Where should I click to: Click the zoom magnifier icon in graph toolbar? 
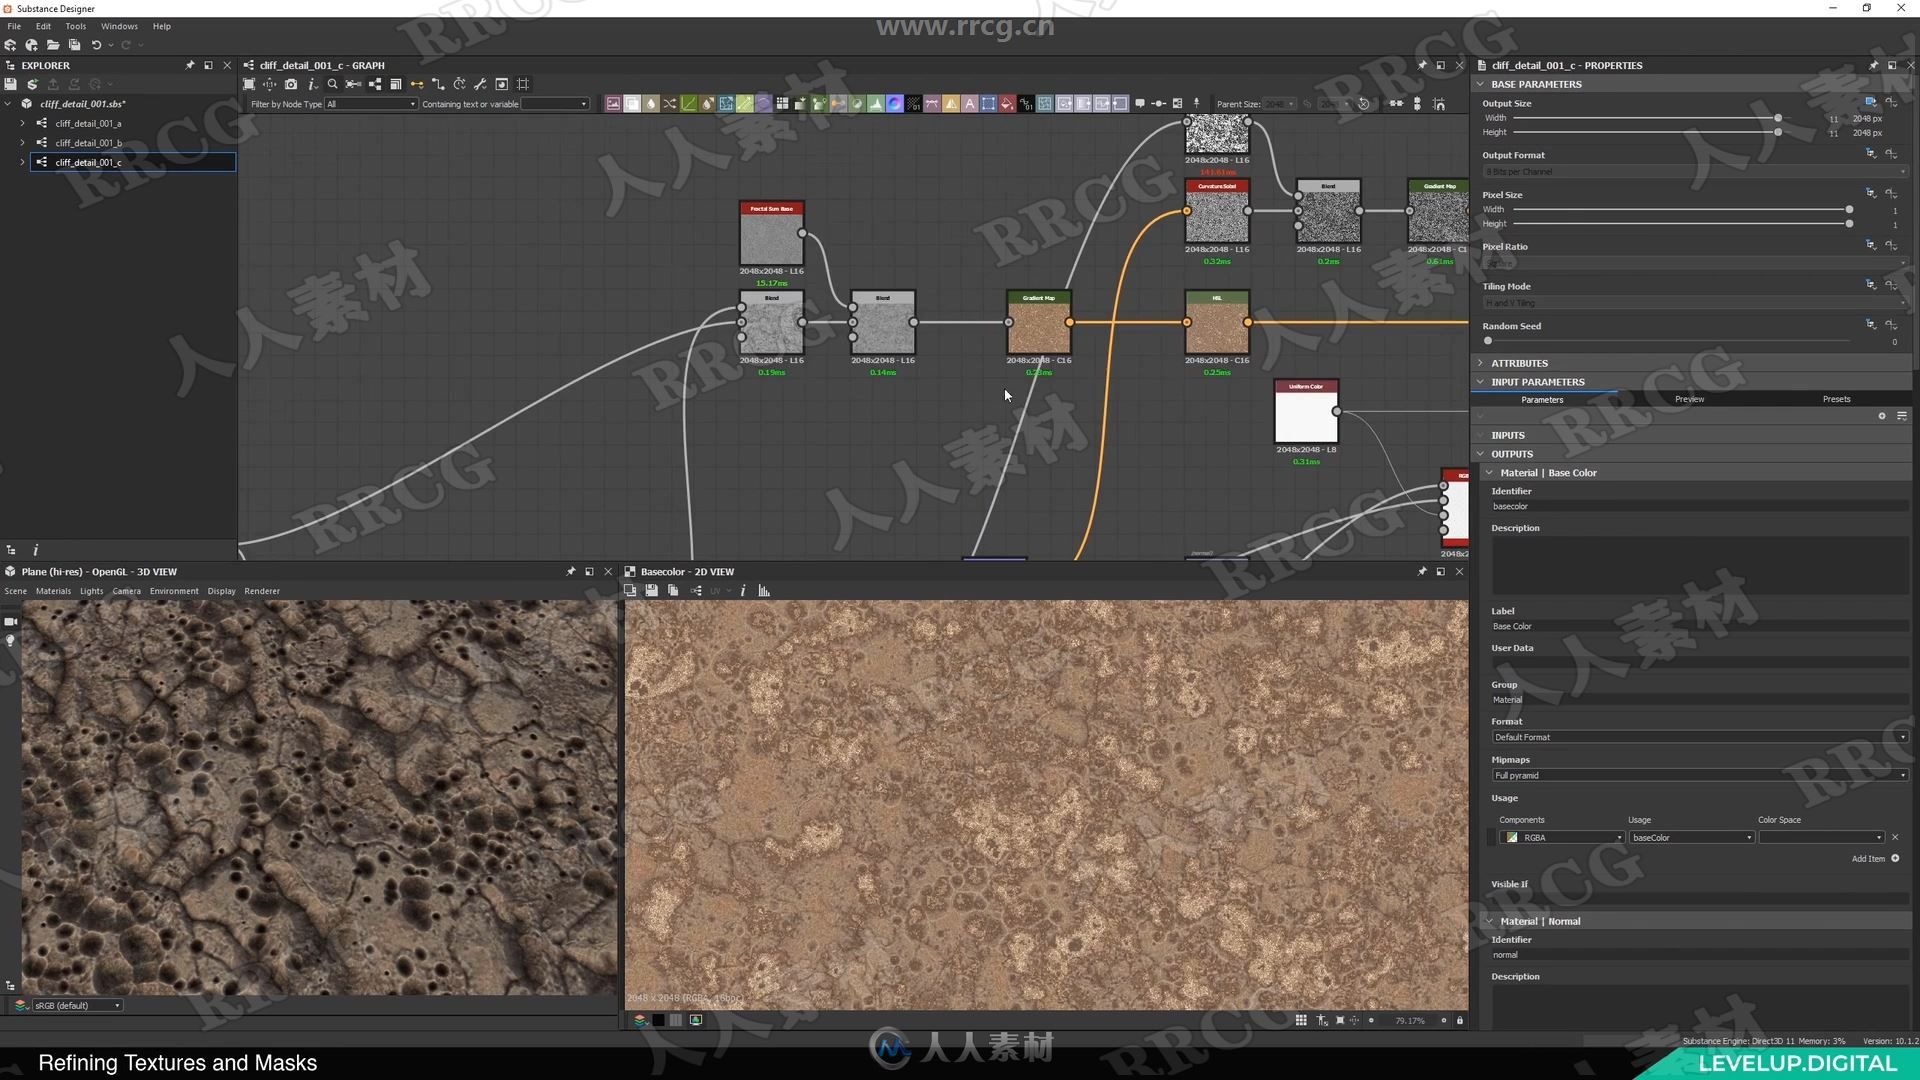[x=333, y=84]
